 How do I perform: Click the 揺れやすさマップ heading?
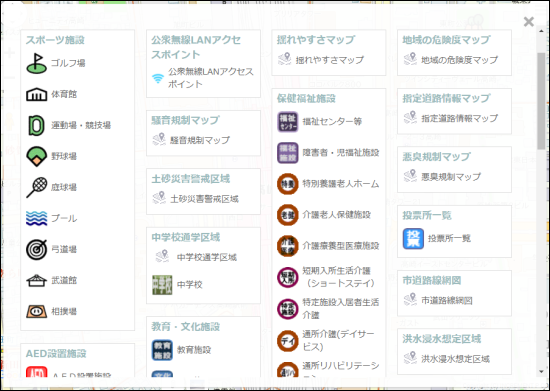click(x=316, y=40)
